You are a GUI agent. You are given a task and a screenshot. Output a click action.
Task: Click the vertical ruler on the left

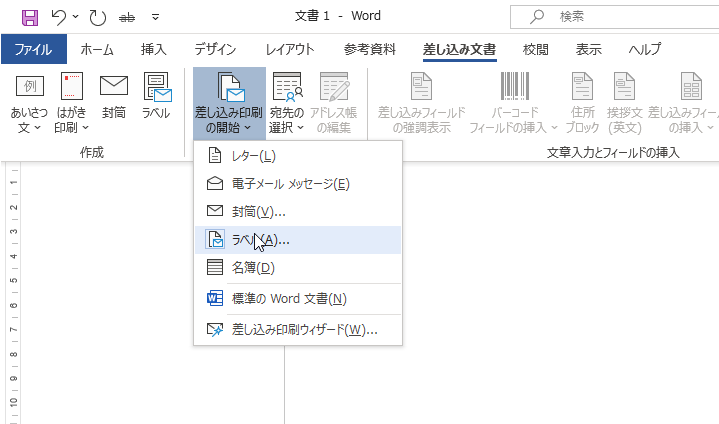pos(13,293)
